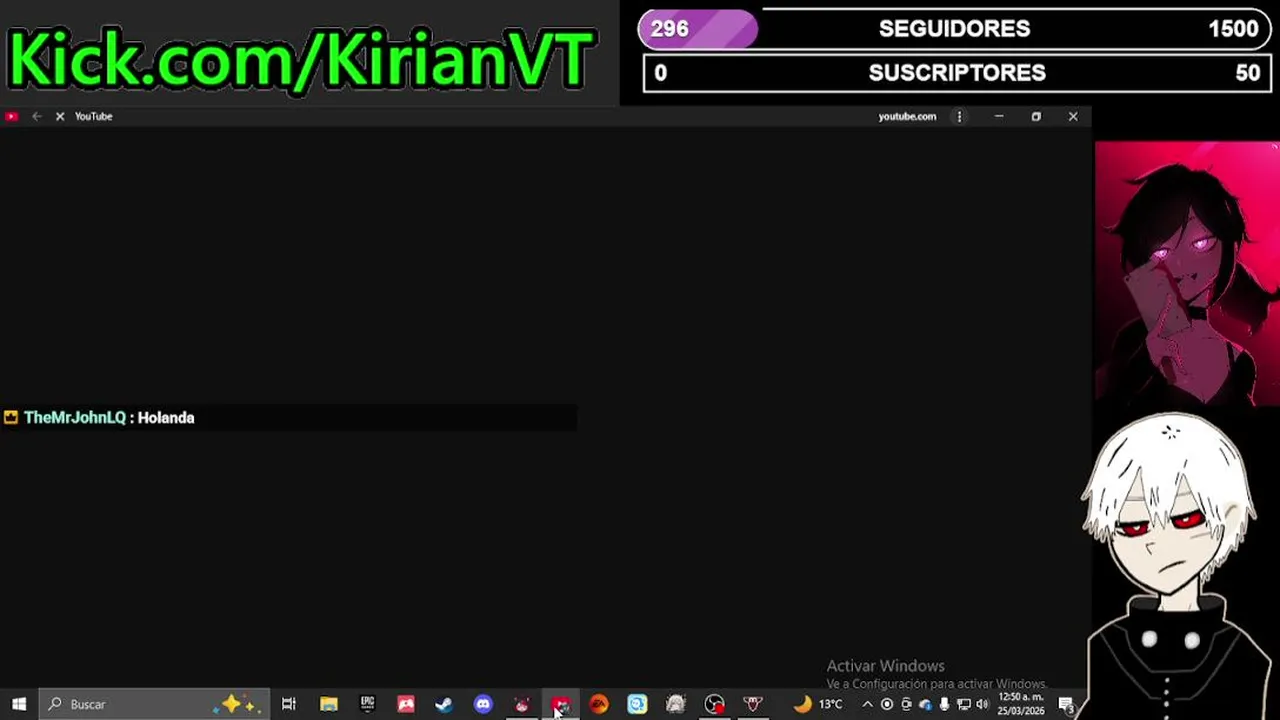Click the OneDrive cloud tray icon
The width and height of the screenshot is (1280, 720).
click(x=925, y=704)
